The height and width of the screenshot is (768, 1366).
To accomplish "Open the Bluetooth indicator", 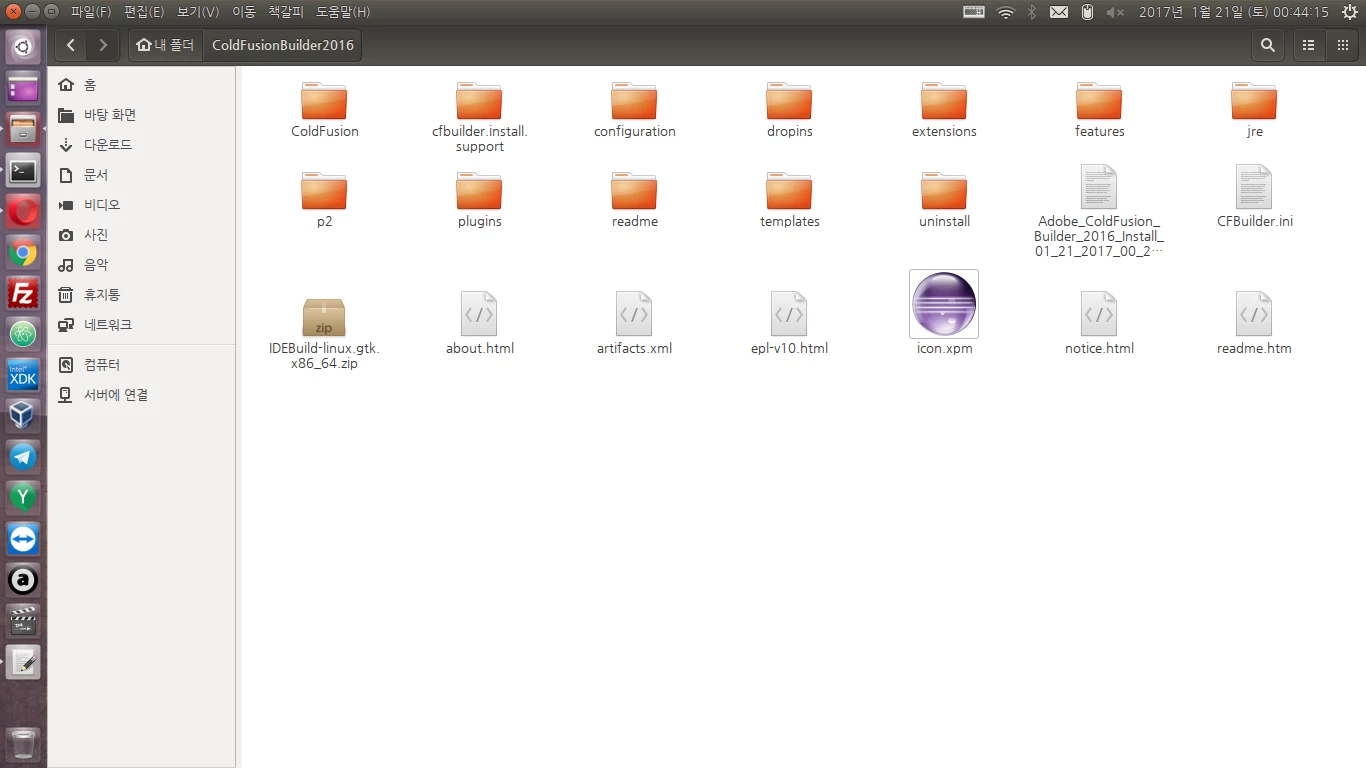I will (1032, 12).
